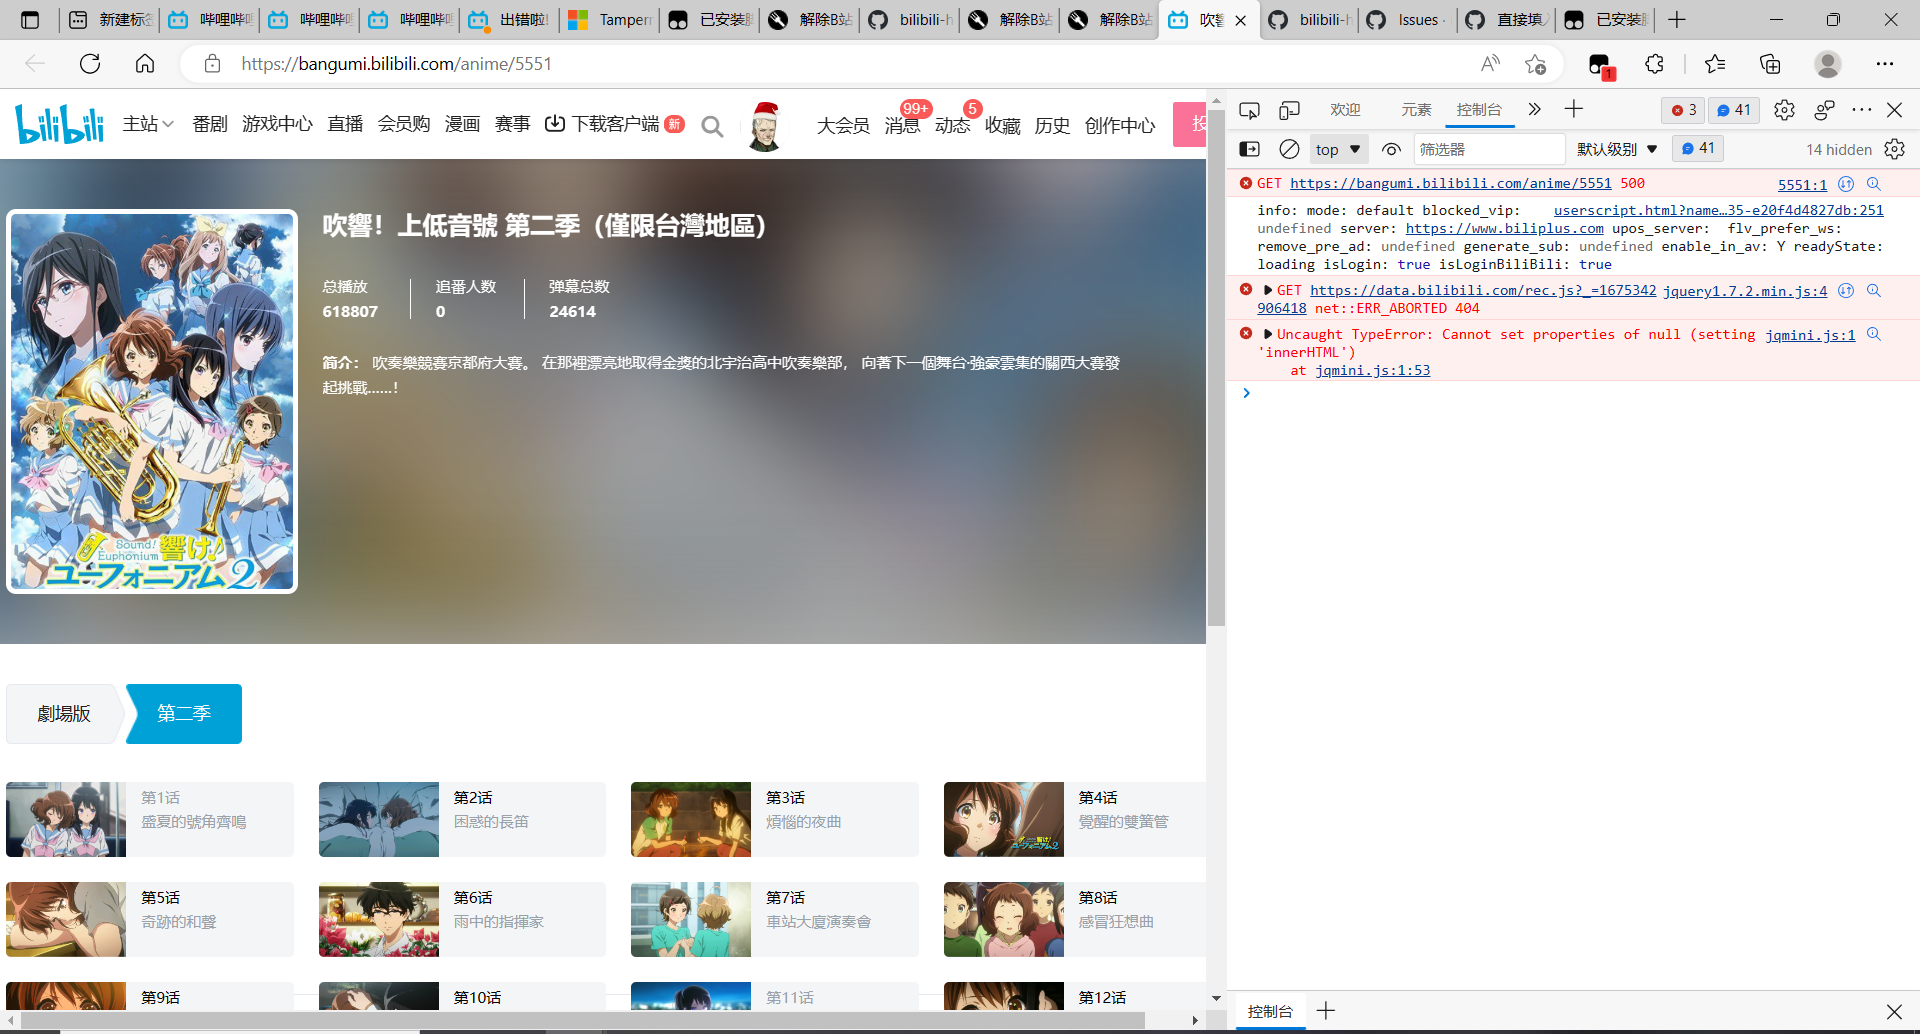
Task: Clear the DevTools console
Action: tap(1290, 148)
